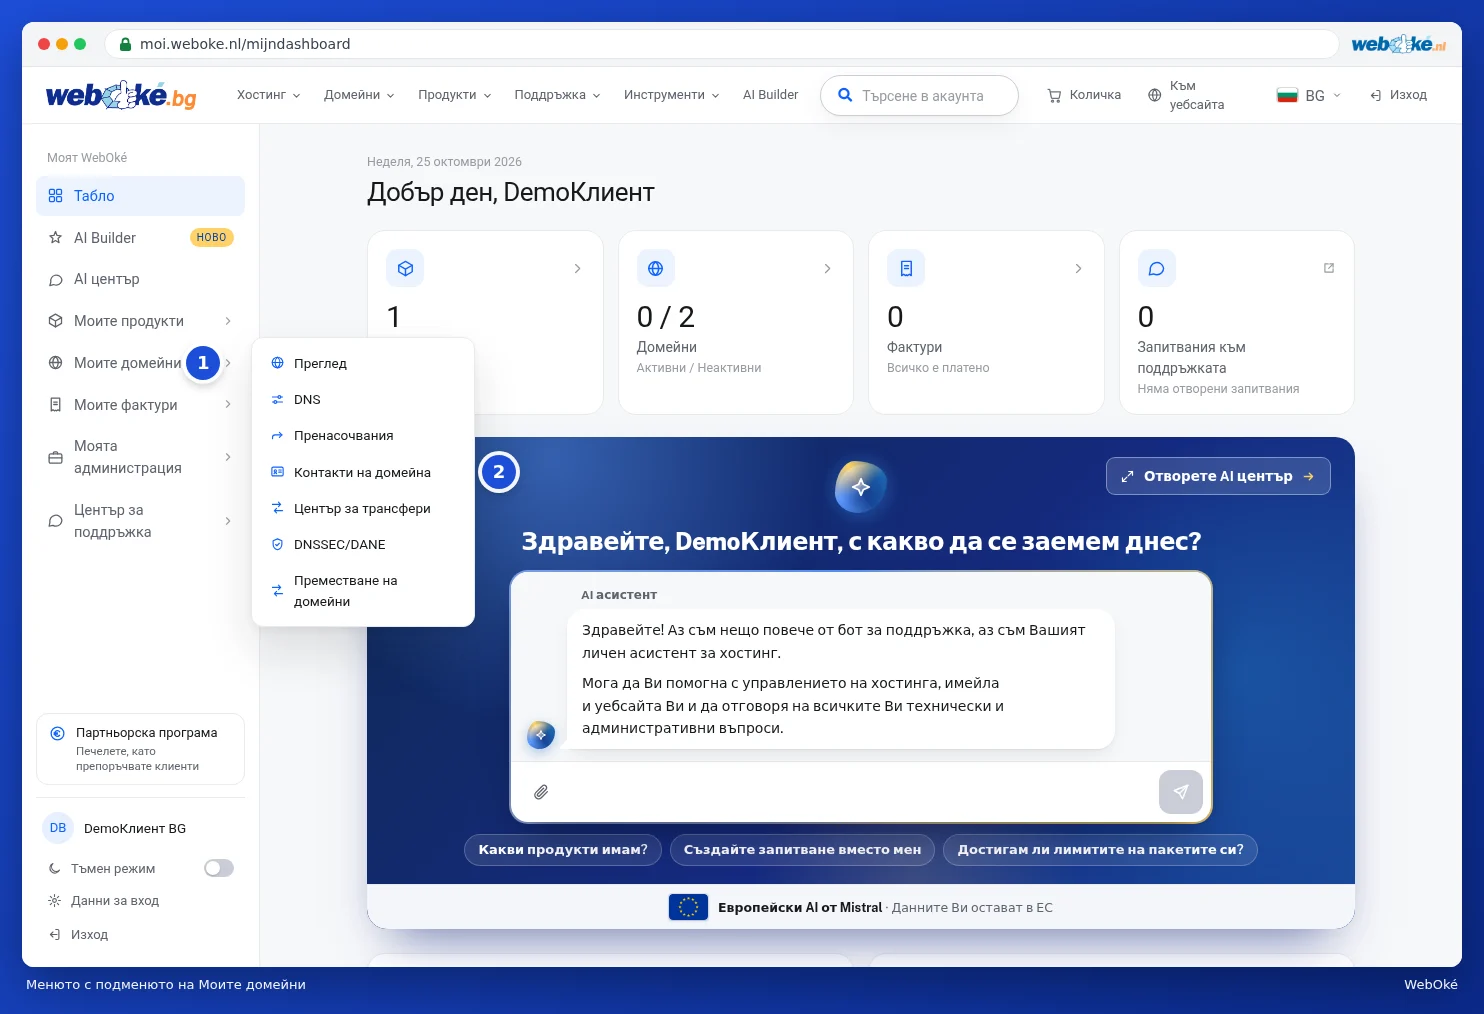Click the Отворете AI център button
This screenshot has height=1014, width=1484.
click(1218, 476)
